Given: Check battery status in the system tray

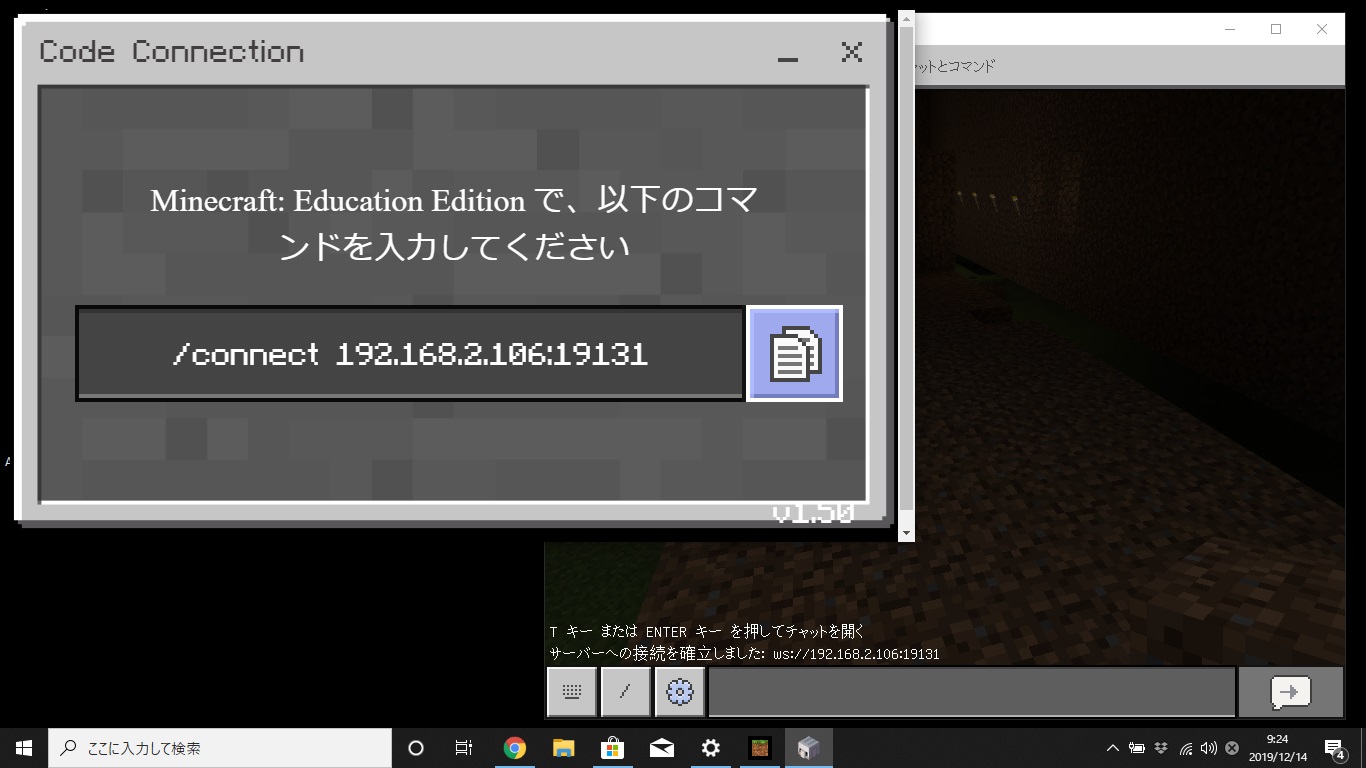Looking at the screenshot, I should pyautogui.click(x=1137, y=748).
